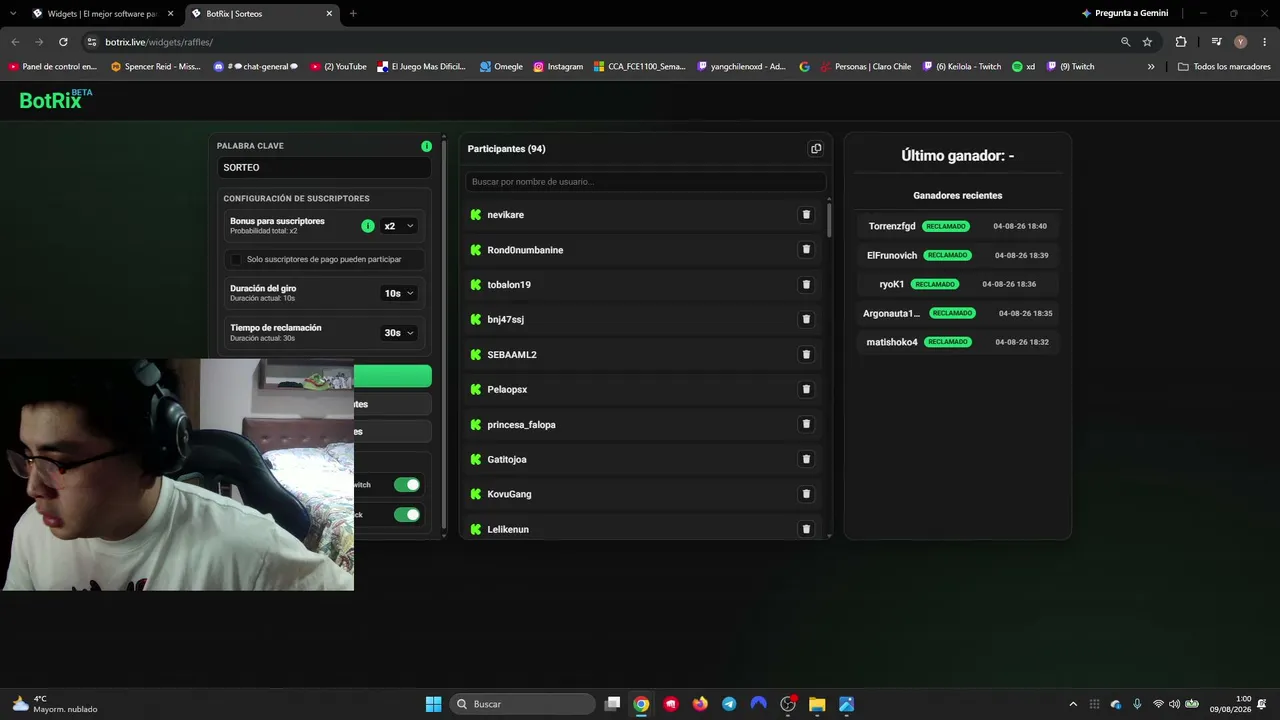Select BotRix Sorteos tab
The height and width of the screenshot is (720, 1280).
coord(260,14)
